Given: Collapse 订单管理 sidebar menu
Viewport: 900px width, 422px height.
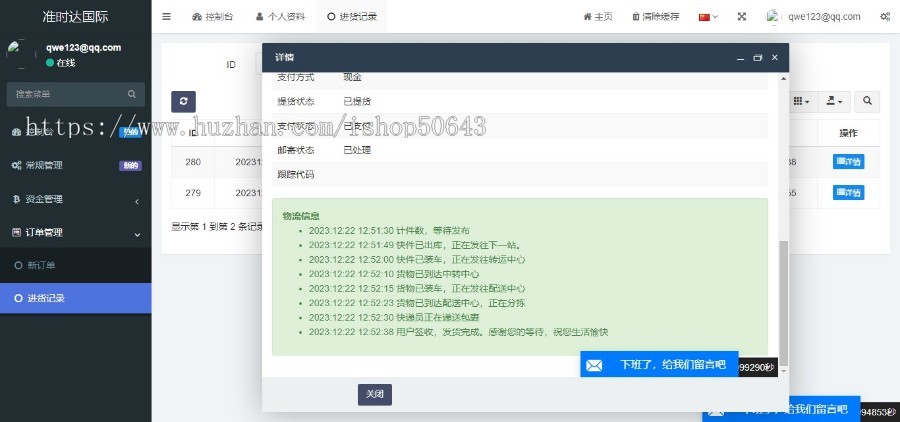Looking at the screenshot, I should (76, 233).
